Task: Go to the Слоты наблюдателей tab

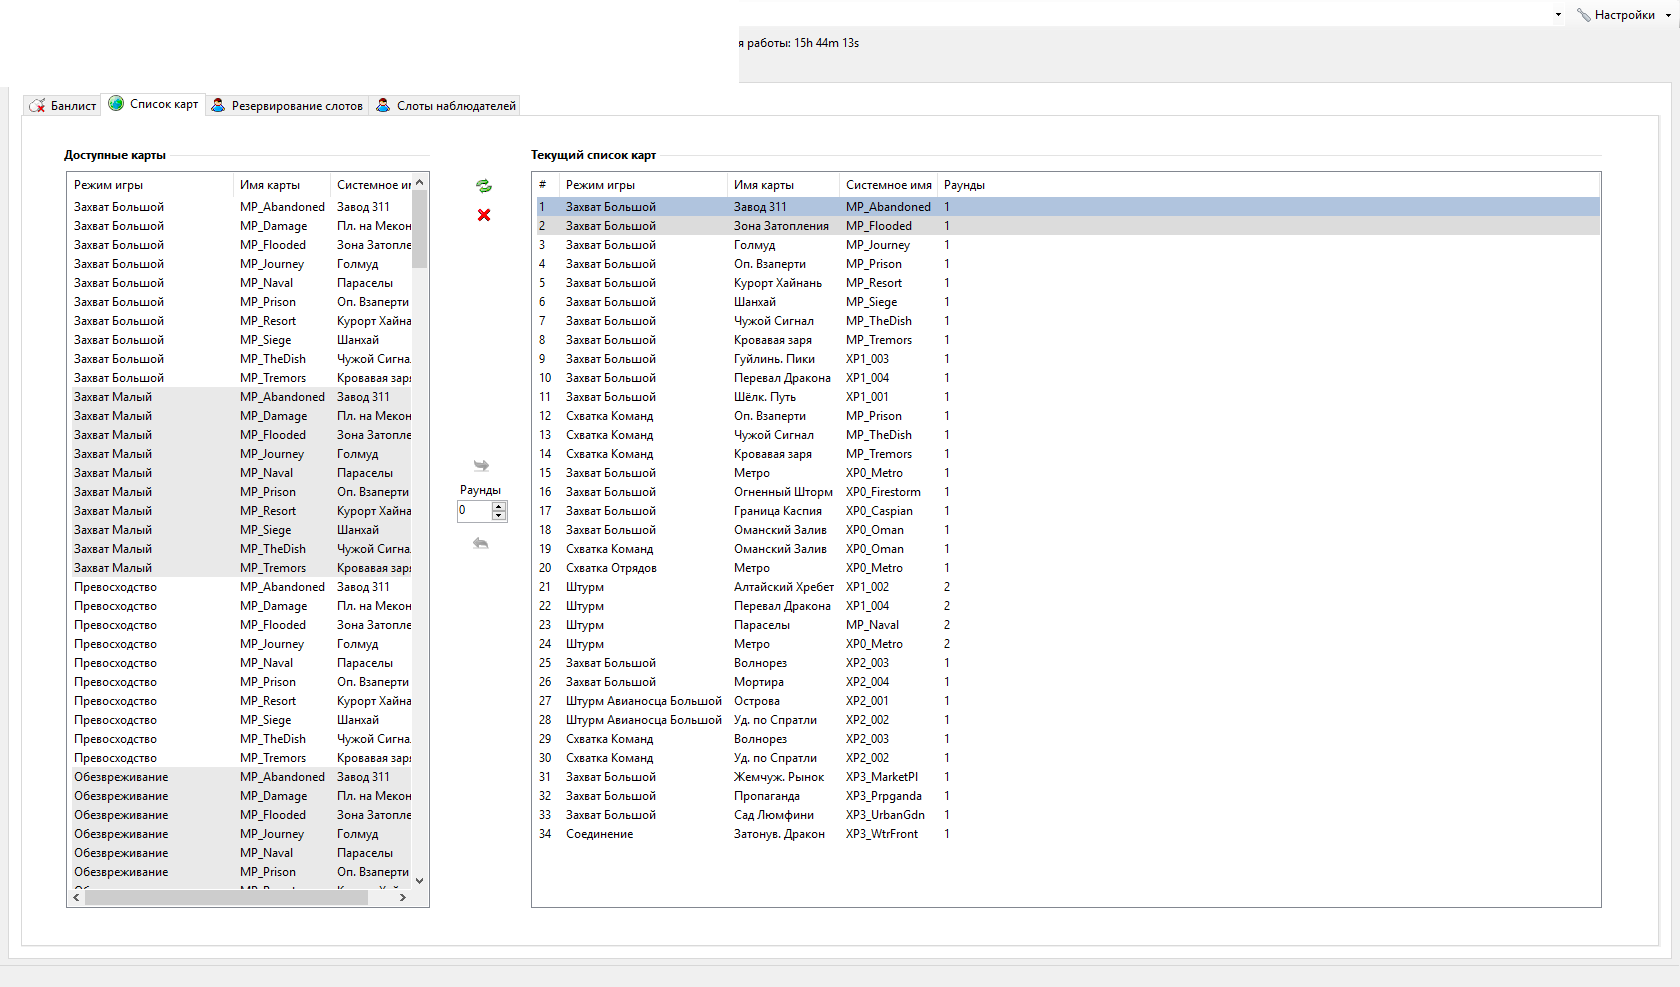Action: (446, 106)
